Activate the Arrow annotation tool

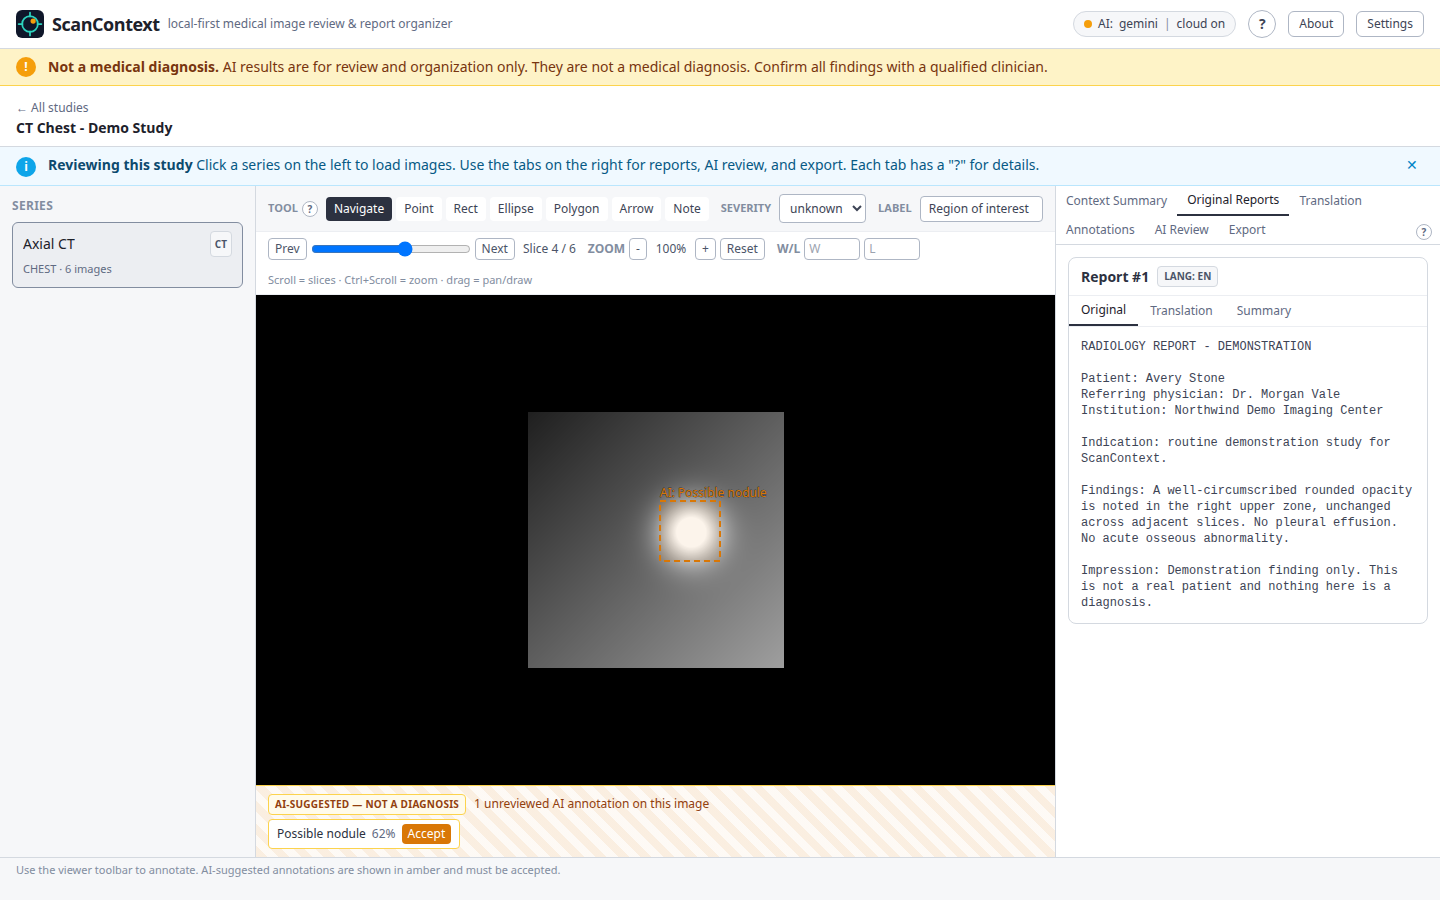636,209
